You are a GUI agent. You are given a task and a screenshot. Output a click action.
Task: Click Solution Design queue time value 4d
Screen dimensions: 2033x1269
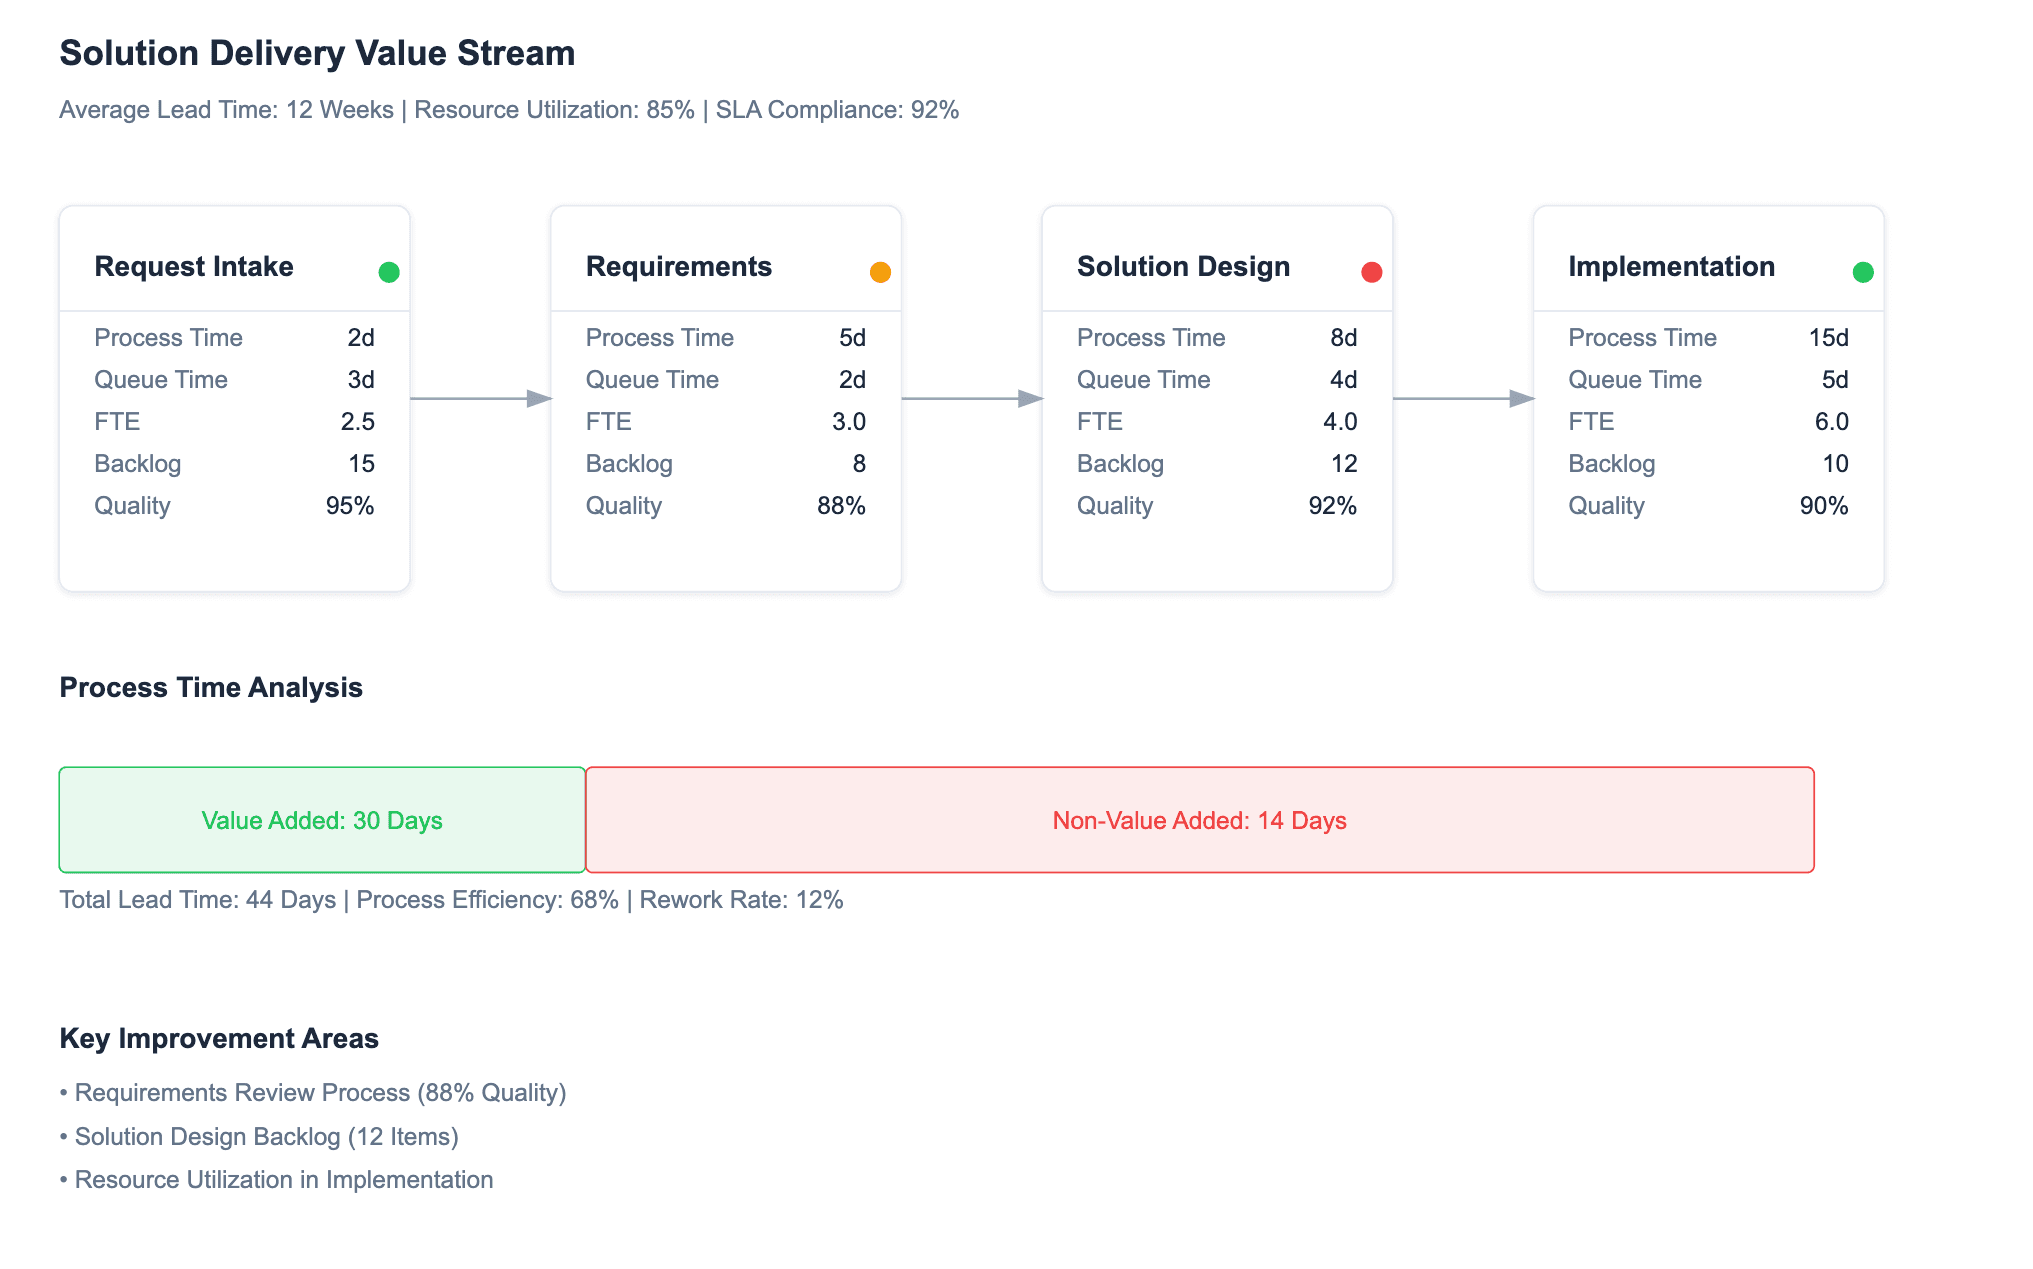1343,380
